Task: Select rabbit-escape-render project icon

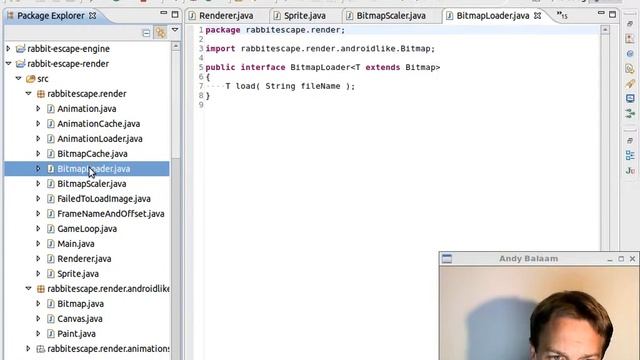Action: (20, 64)
